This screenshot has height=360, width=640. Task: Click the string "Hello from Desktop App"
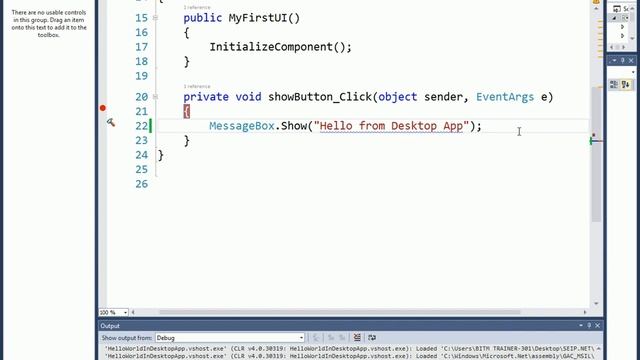pyautogui.click(x=391, y=126)
